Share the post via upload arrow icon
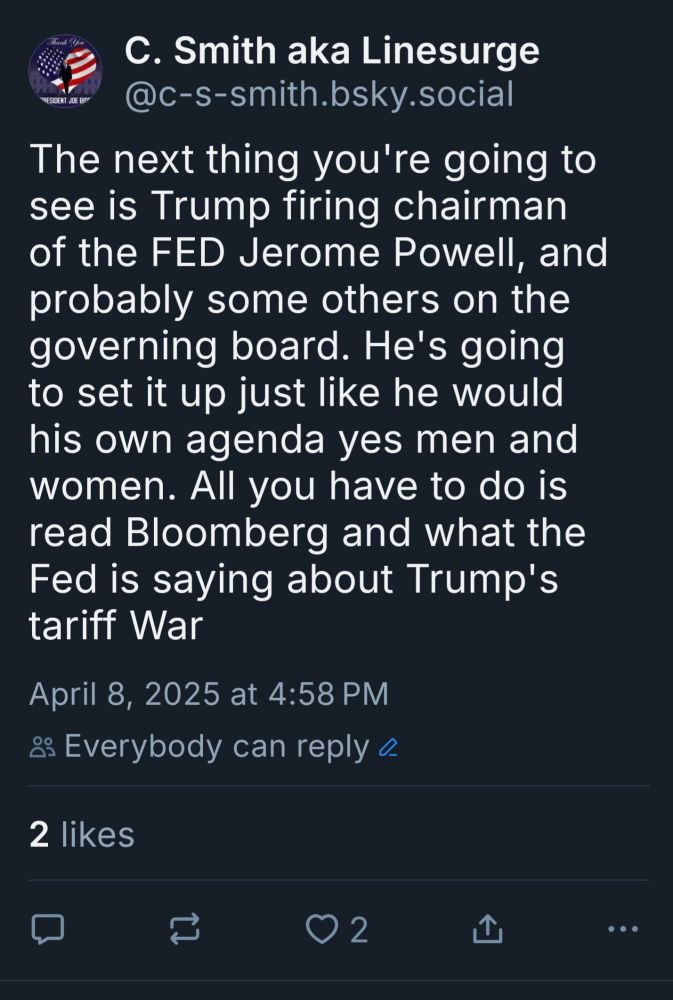 tap(487, 929)
